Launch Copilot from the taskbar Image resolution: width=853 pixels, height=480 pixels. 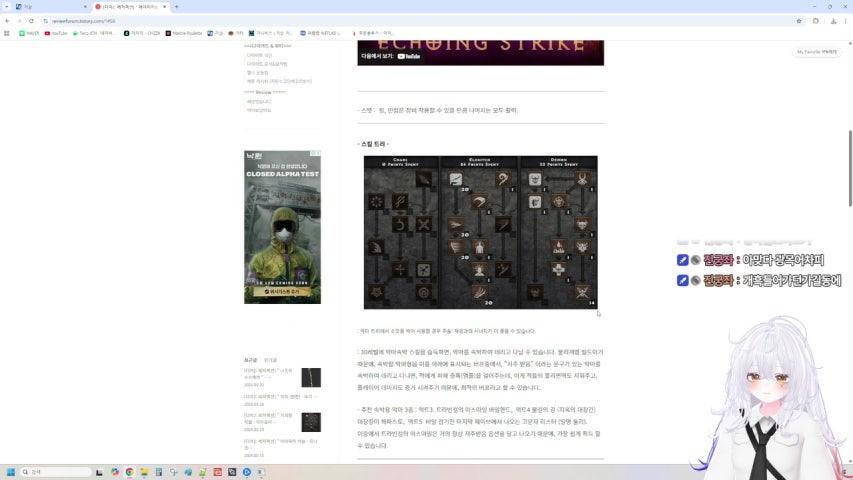(115, 472)
